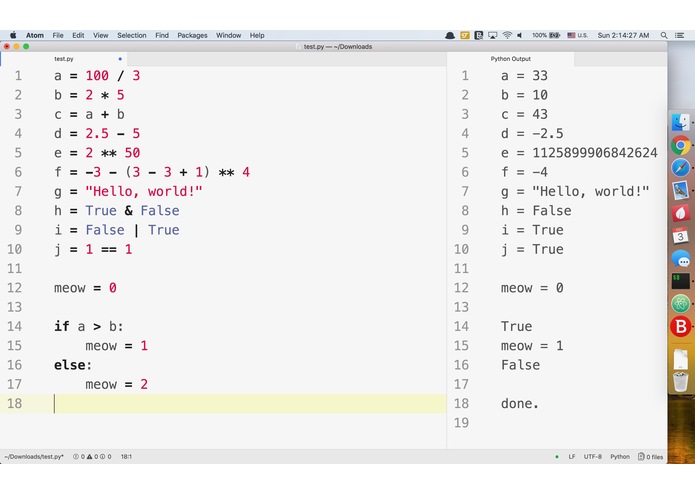Open linter error count in status bar
This screenshot has width=695, height=494.
(x=78, y=456)
